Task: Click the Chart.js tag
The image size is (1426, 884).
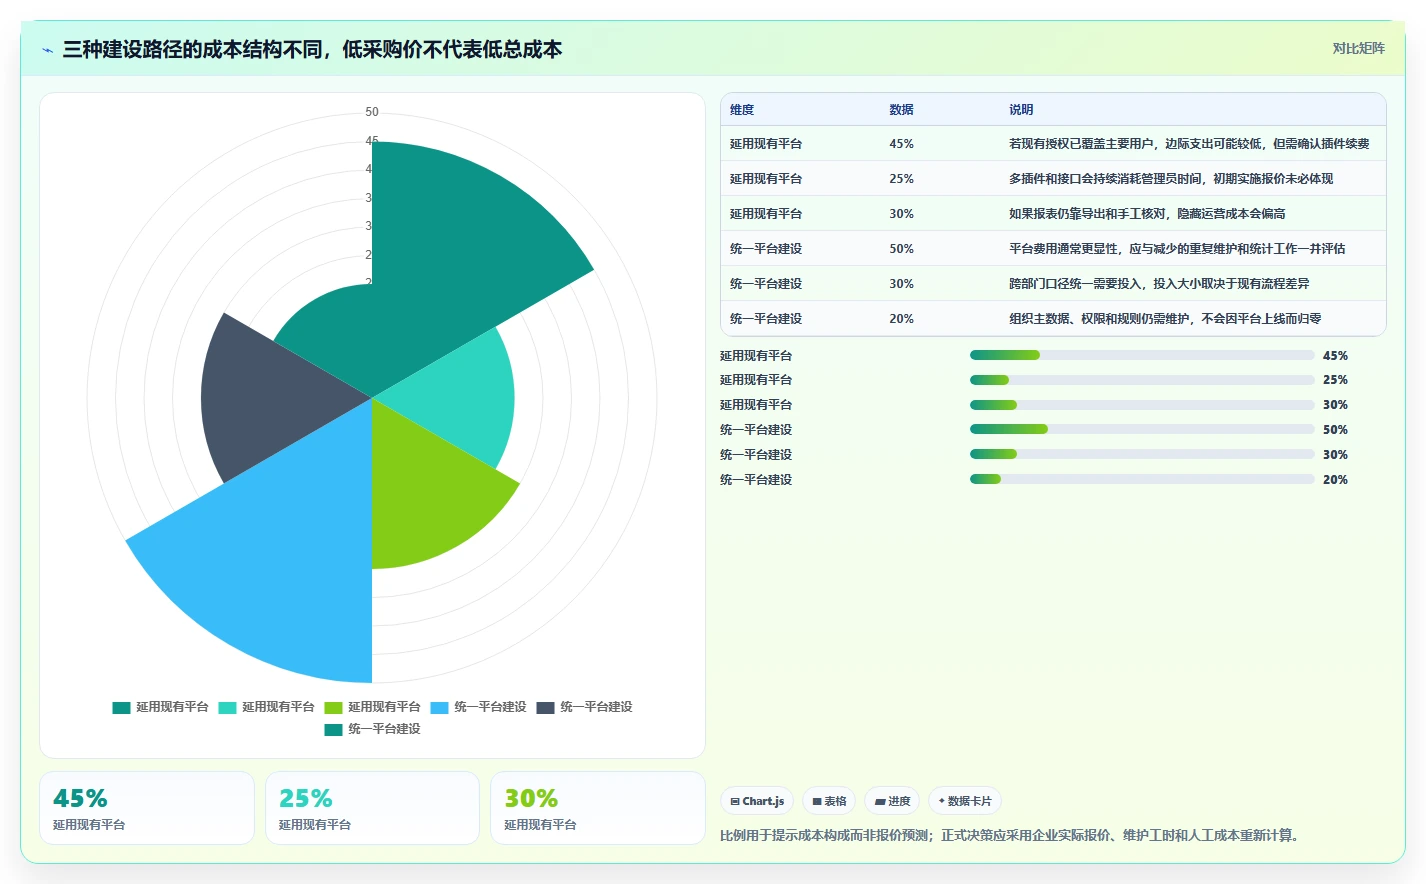Action: [x=757, y=801]
